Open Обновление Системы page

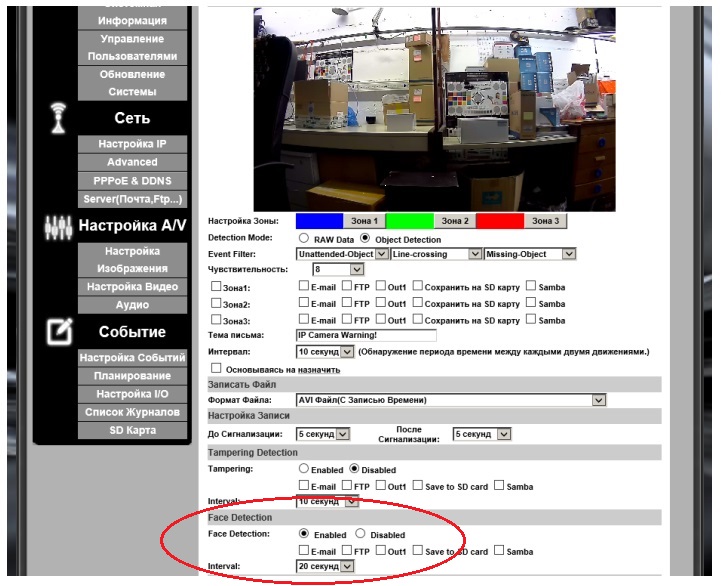(x=132, y=83)
